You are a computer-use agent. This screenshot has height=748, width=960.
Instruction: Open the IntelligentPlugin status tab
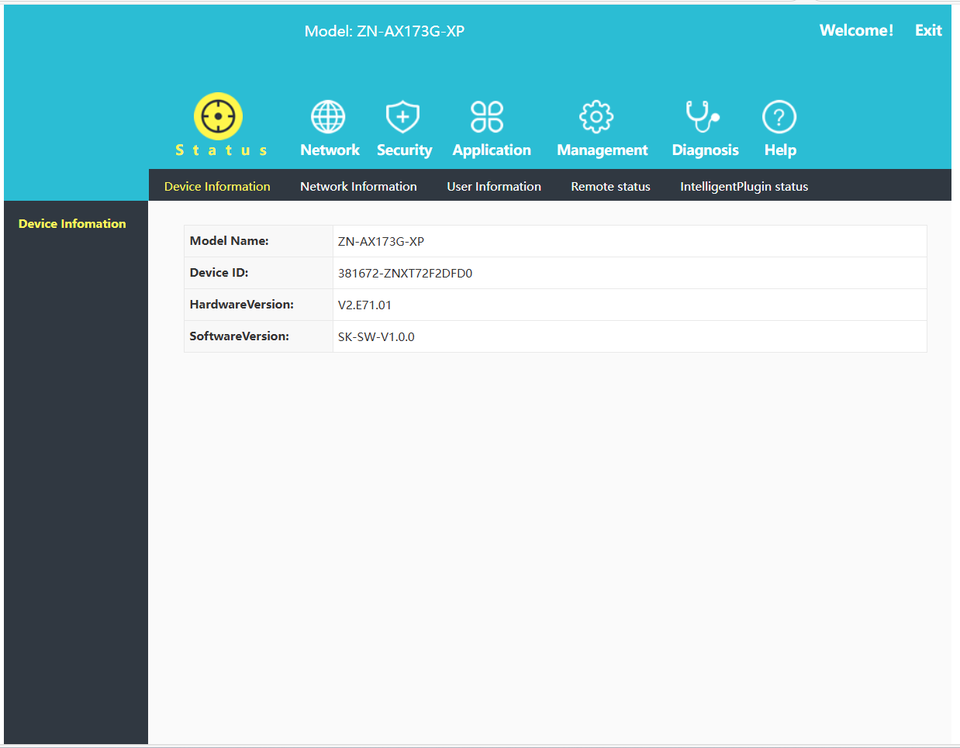[x=744, y=186]
